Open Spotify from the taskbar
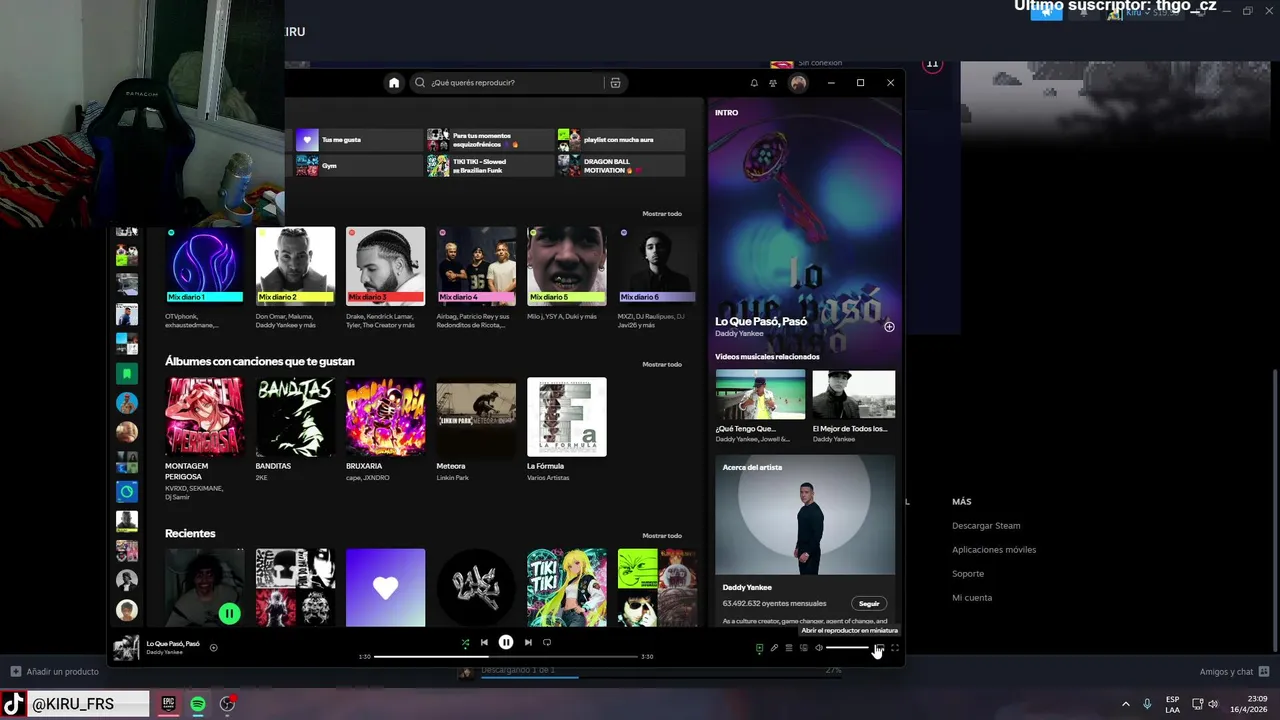This screenshot has width=1280, height=720. tap(198, 704)
